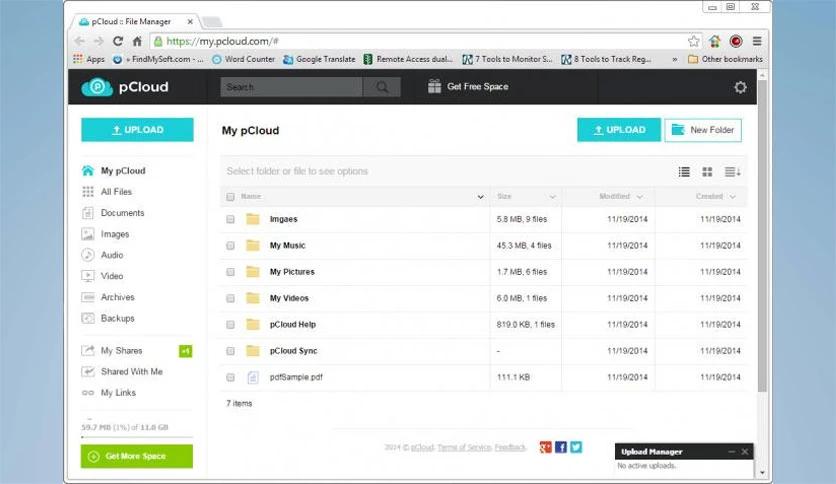836x484 pixels.
Task: Open the Imgaes folder icon
Action: 253,219
